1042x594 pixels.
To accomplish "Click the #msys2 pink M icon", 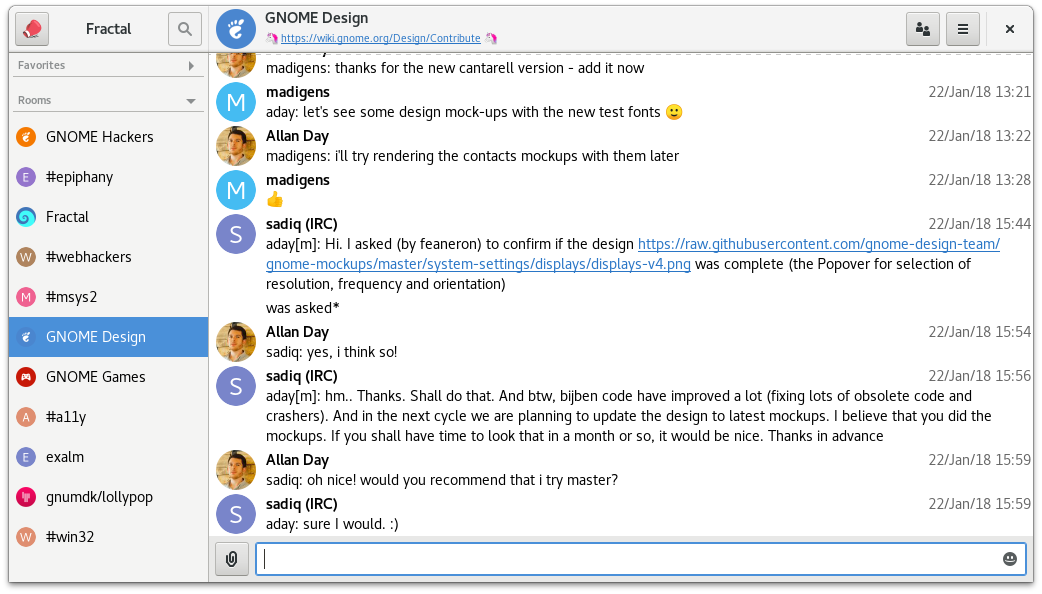I will click(x=26, y=296).
